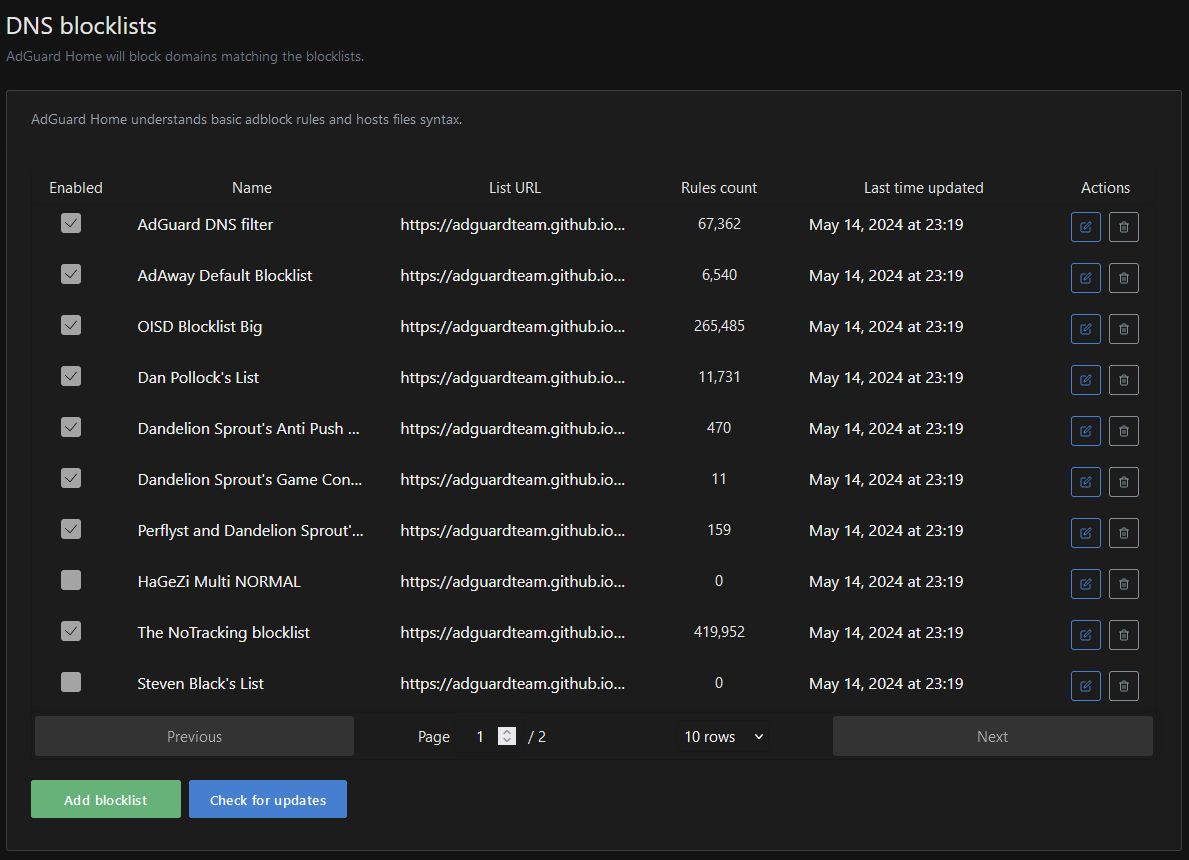Click the AdGuard DNS filter list URL
This screenshot has height=860, width=1189.
click(x=513, y=224)
